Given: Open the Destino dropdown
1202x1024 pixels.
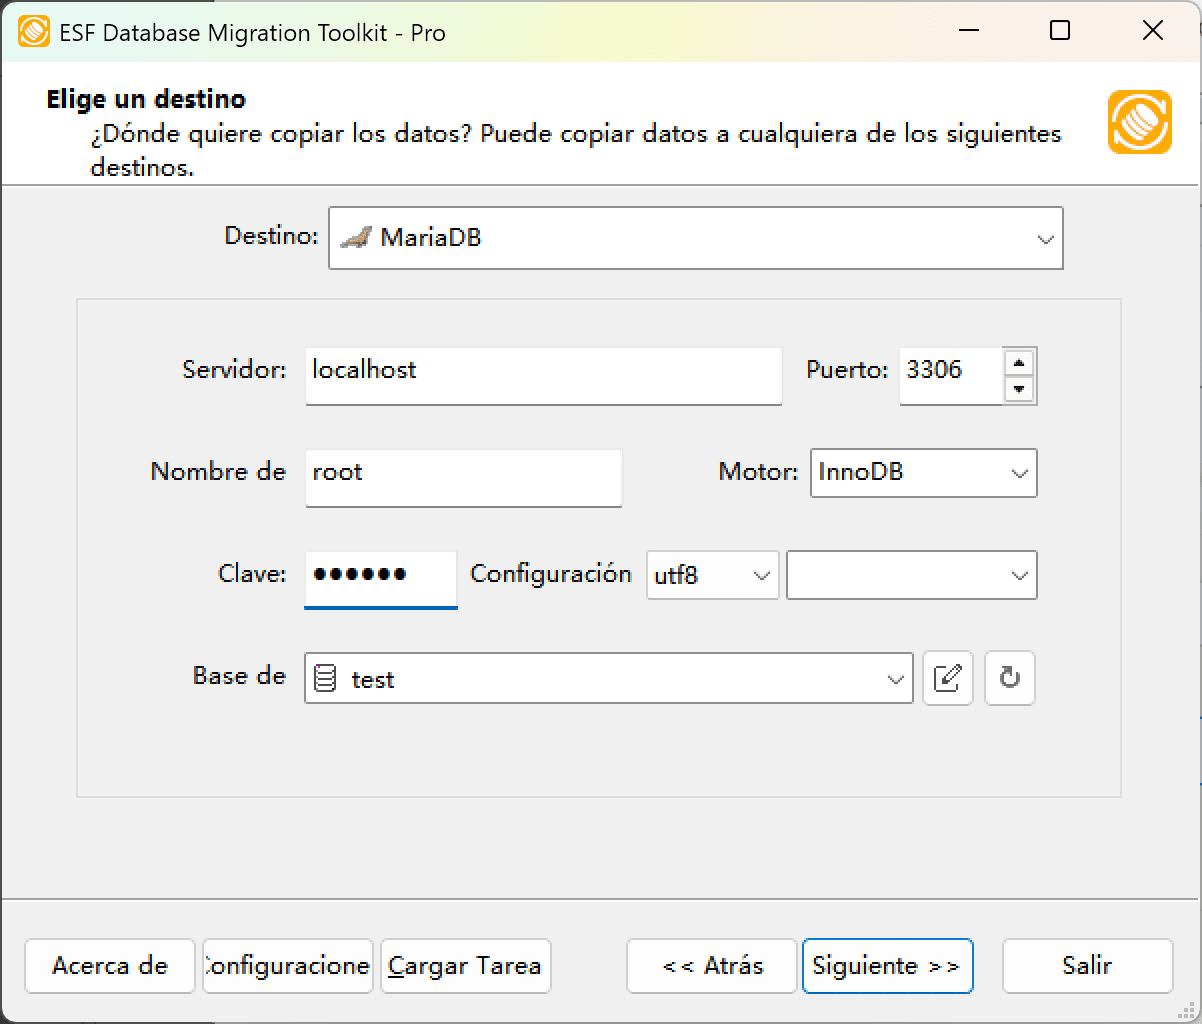Looking at the screenshot, I should [1046, 238].
